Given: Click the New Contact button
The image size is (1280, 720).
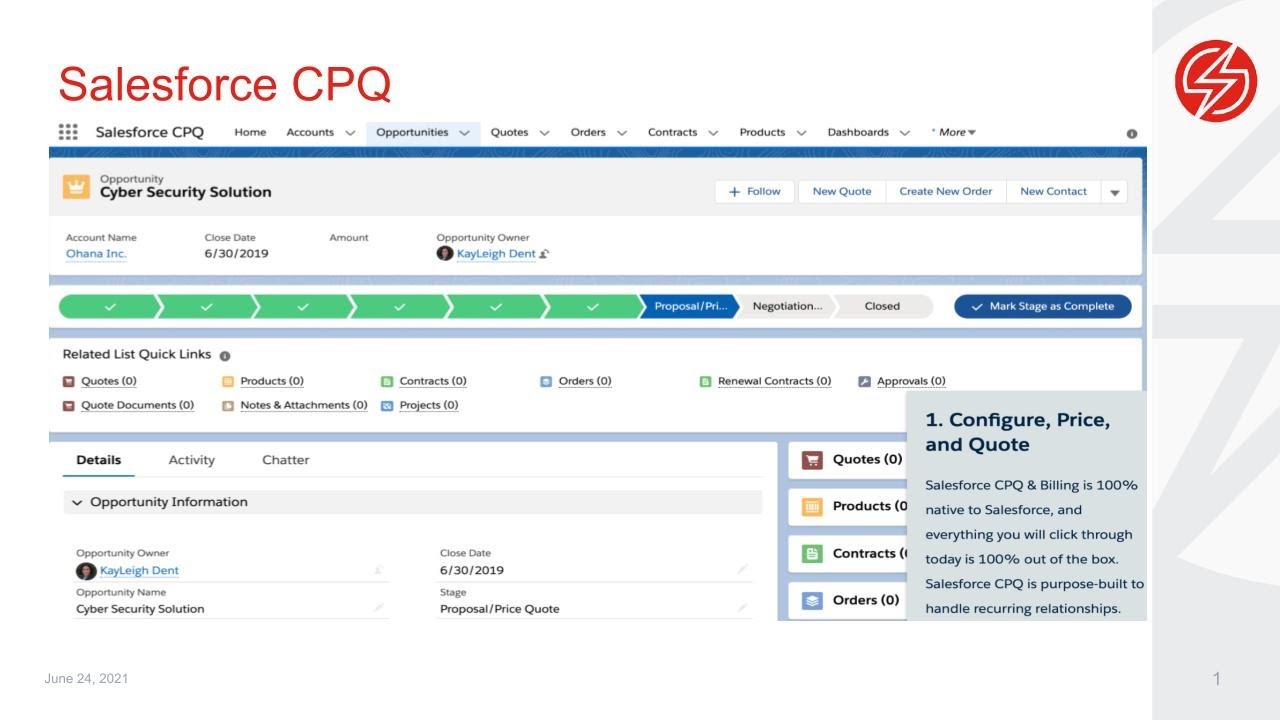Looking at the screenshot, I should click(x=1054, y=192).
